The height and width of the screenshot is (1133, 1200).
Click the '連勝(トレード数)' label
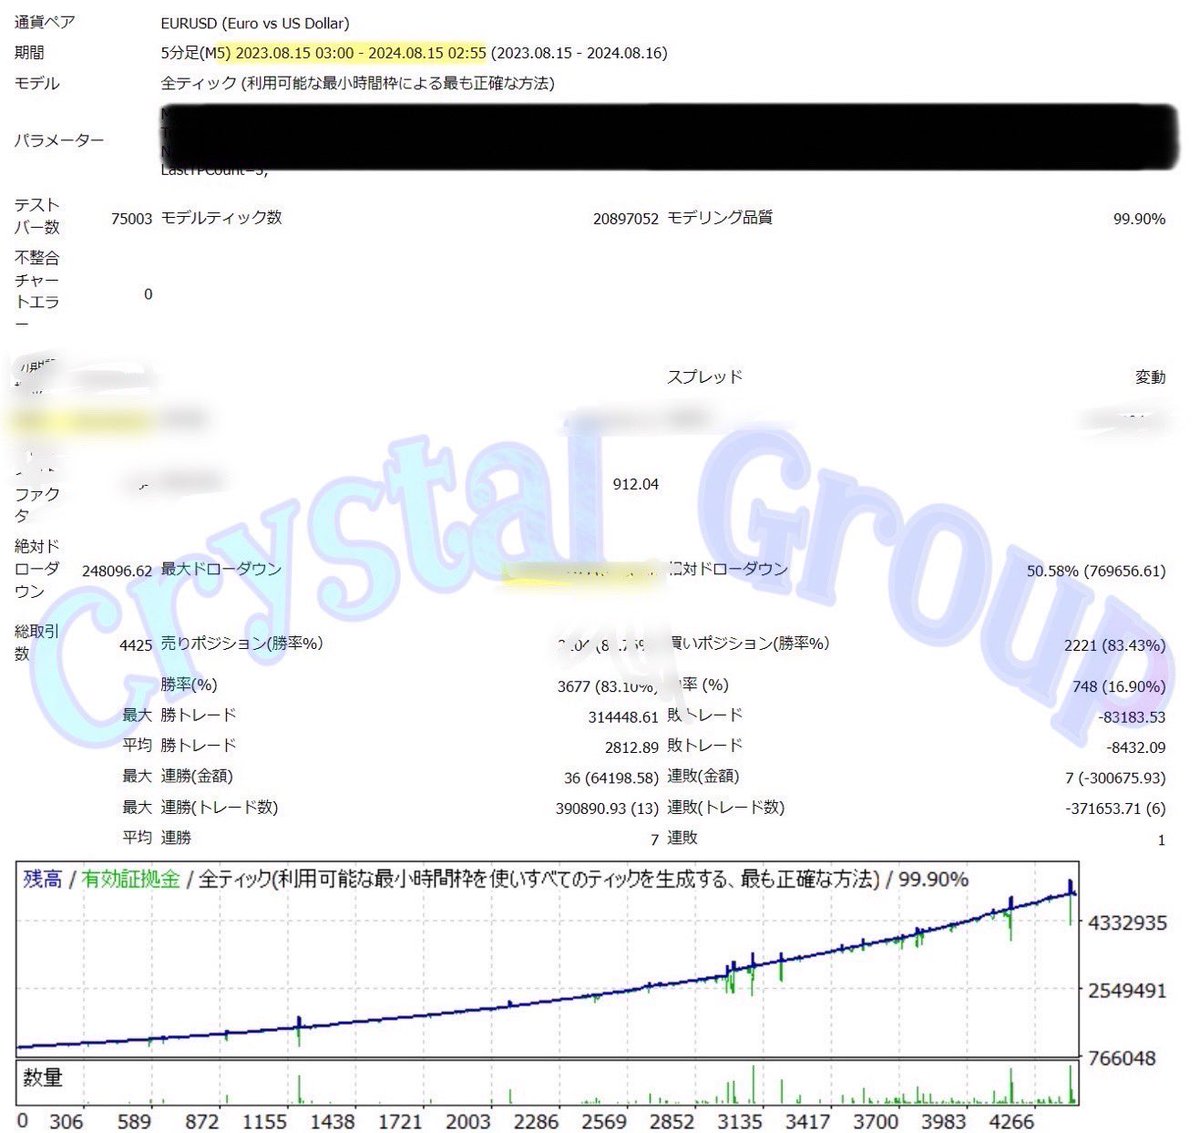[x=219, y=807]
